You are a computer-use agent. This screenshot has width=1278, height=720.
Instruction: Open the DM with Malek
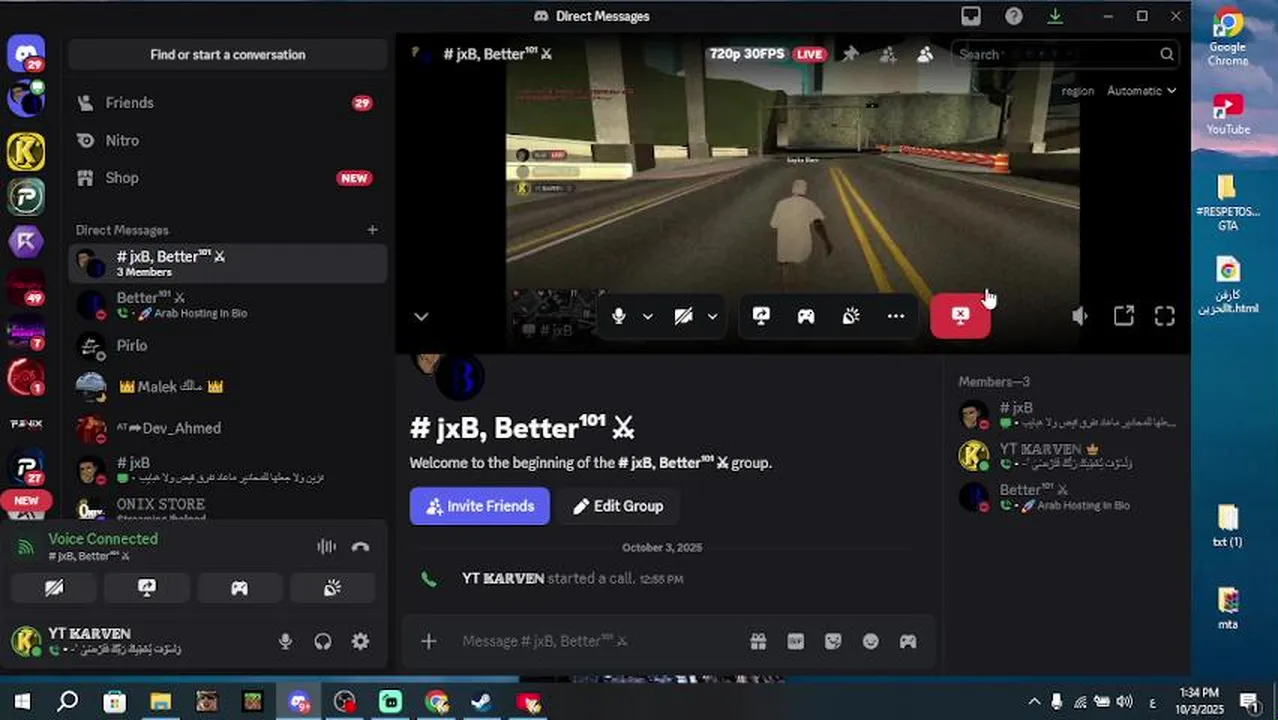pyautogui.click(x=227, y=386)
